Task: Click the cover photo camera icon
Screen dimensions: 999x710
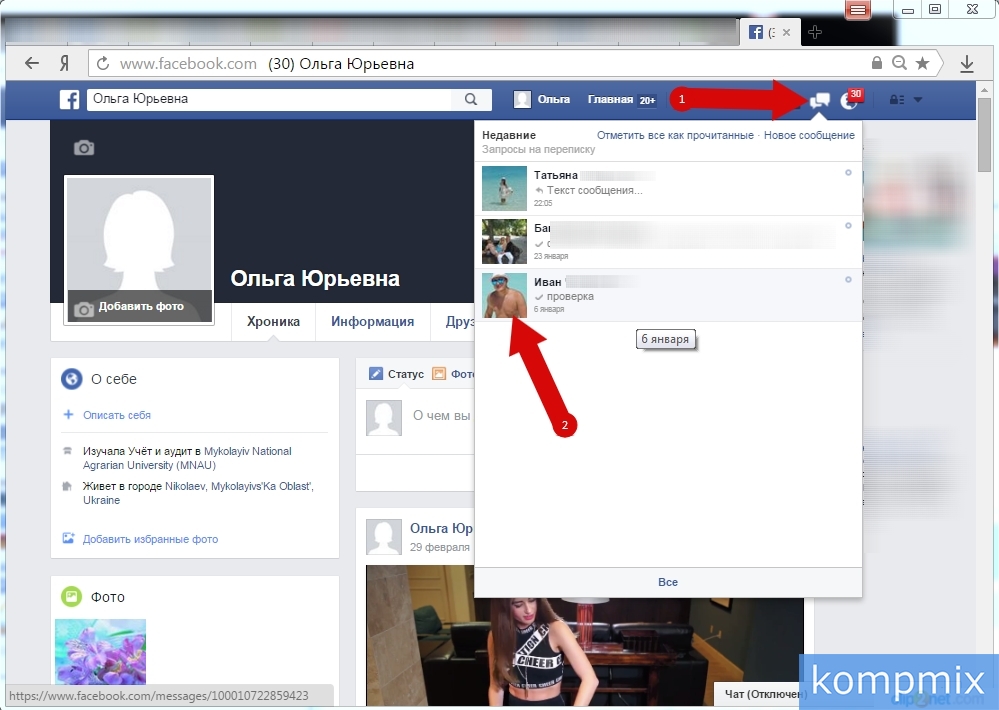Action: tap(83, 148)
